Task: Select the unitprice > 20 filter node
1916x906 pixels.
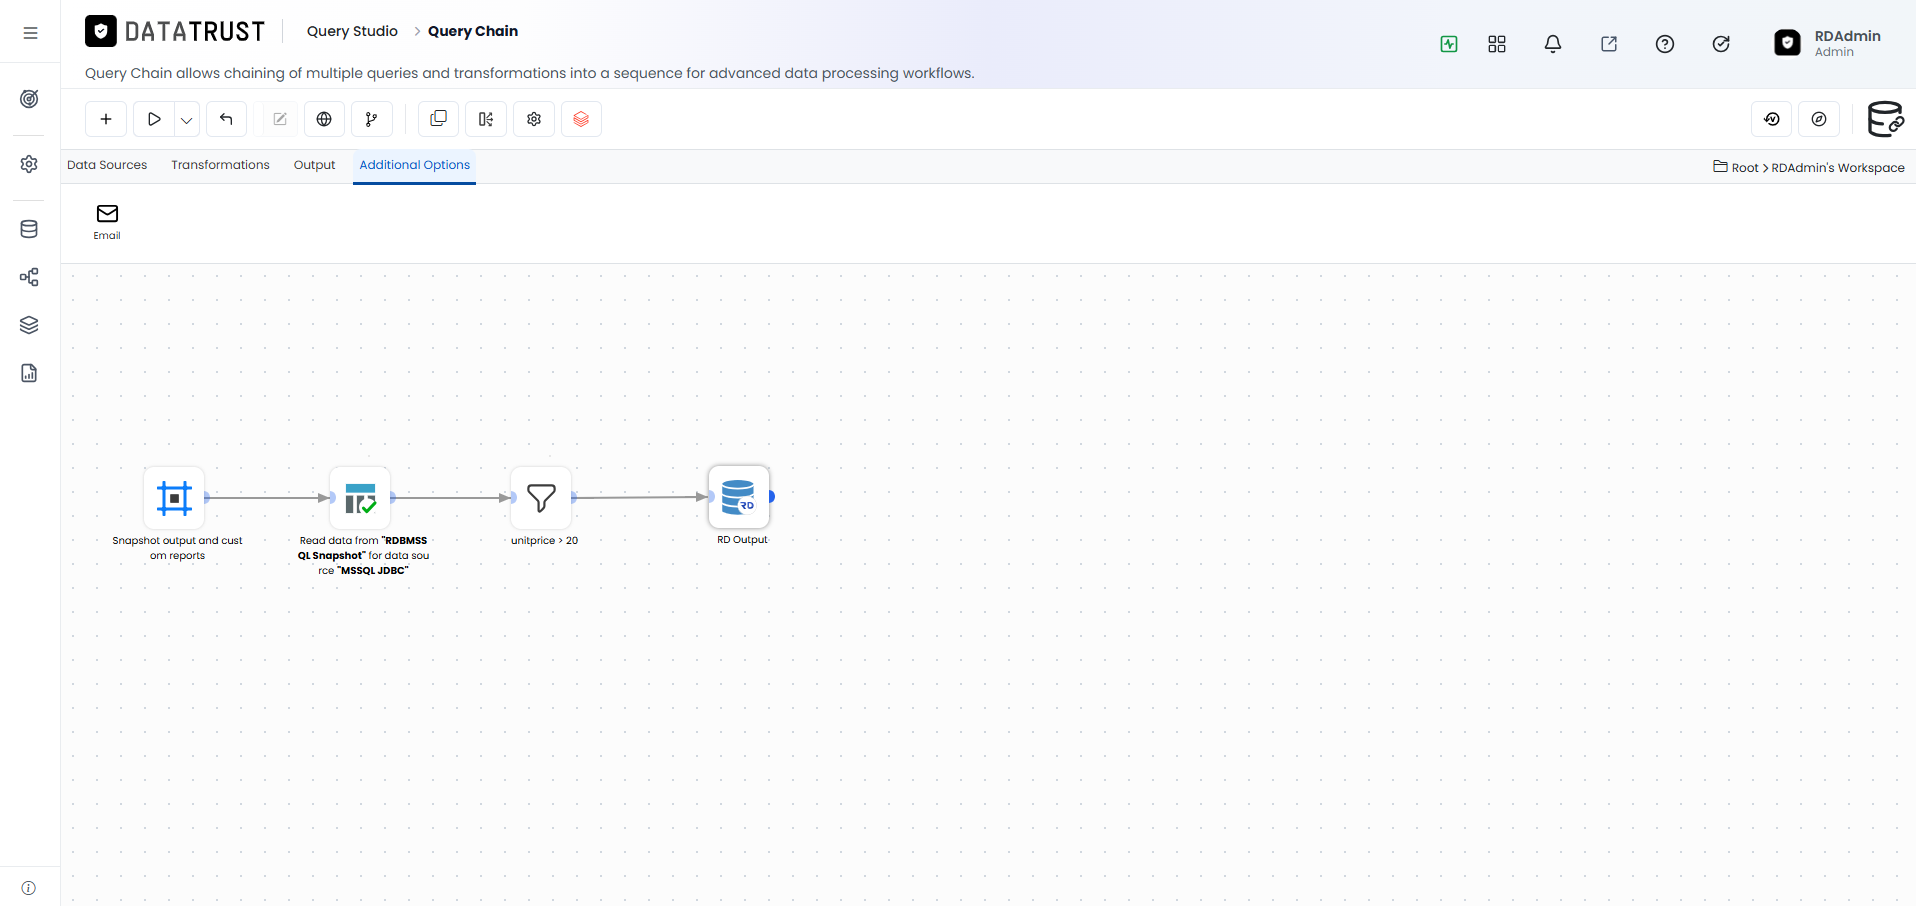Action: [541, 498]
